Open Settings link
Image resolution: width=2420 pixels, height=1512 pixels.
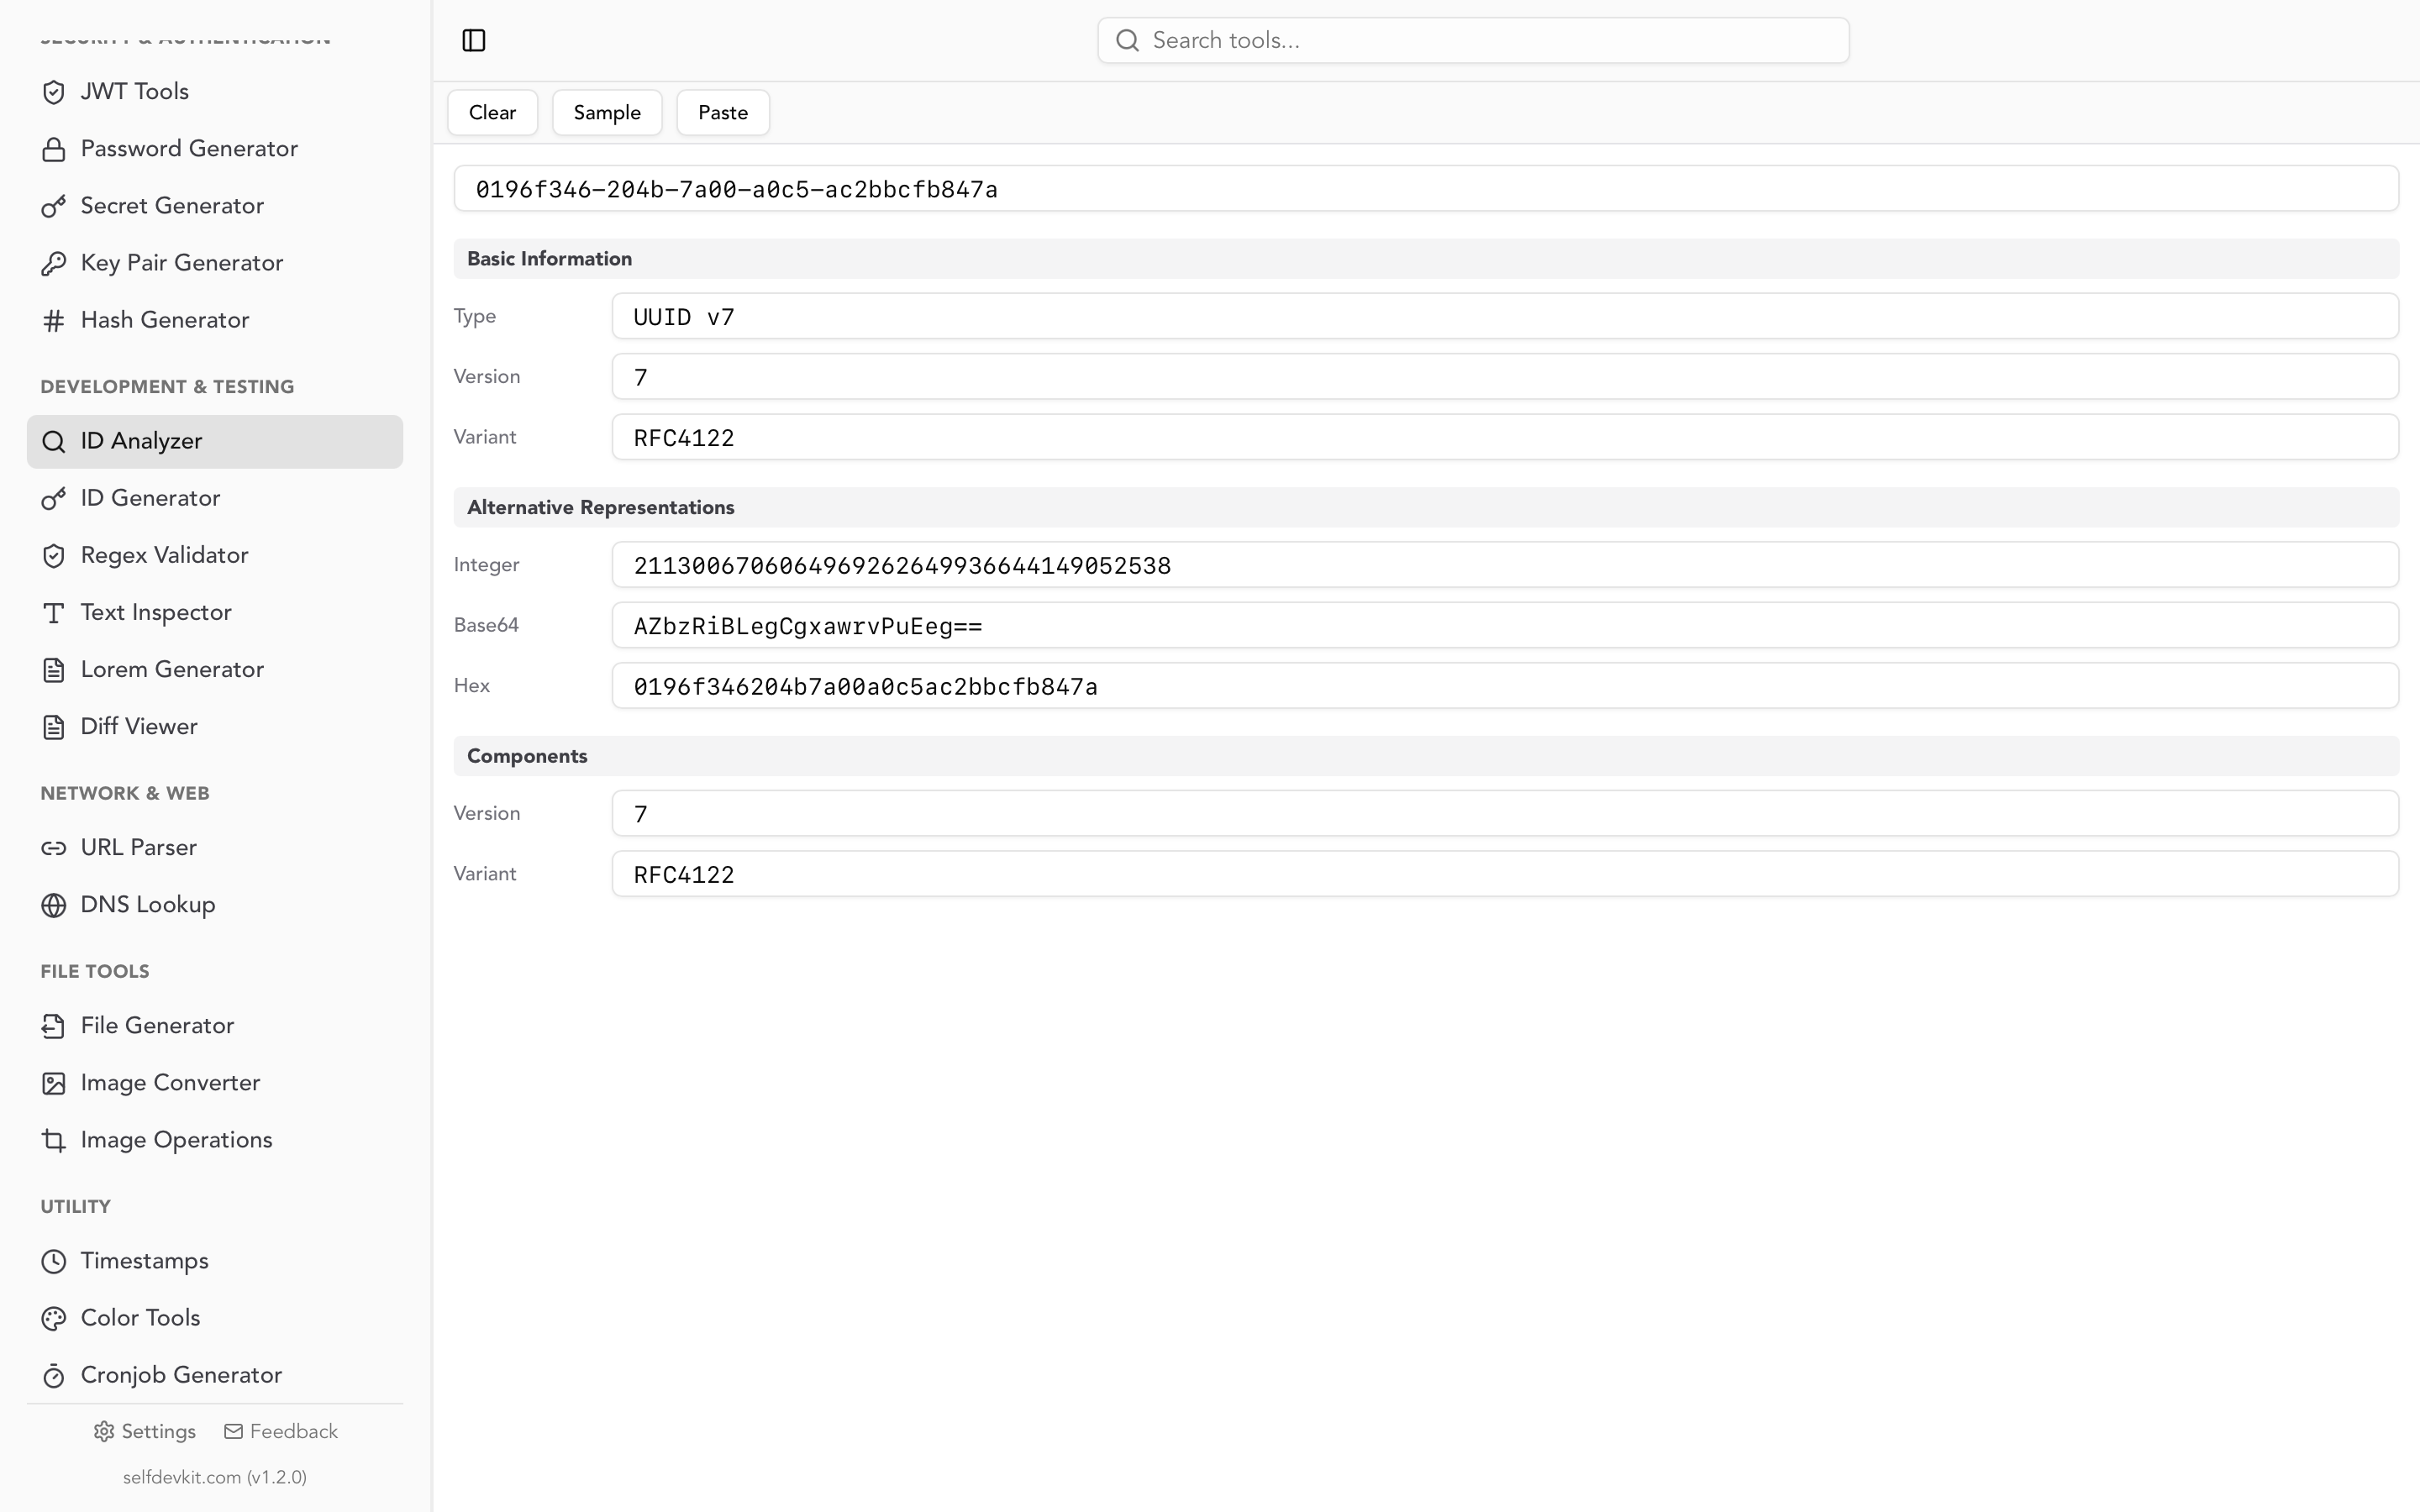(x=145, y=1431)
